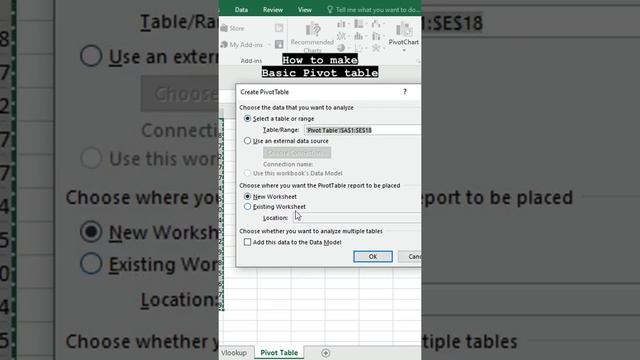The height and width of the screenshot is (360, 640).
Task: Click the add-in icon right of My Add-ins
Action: [279, 44]
